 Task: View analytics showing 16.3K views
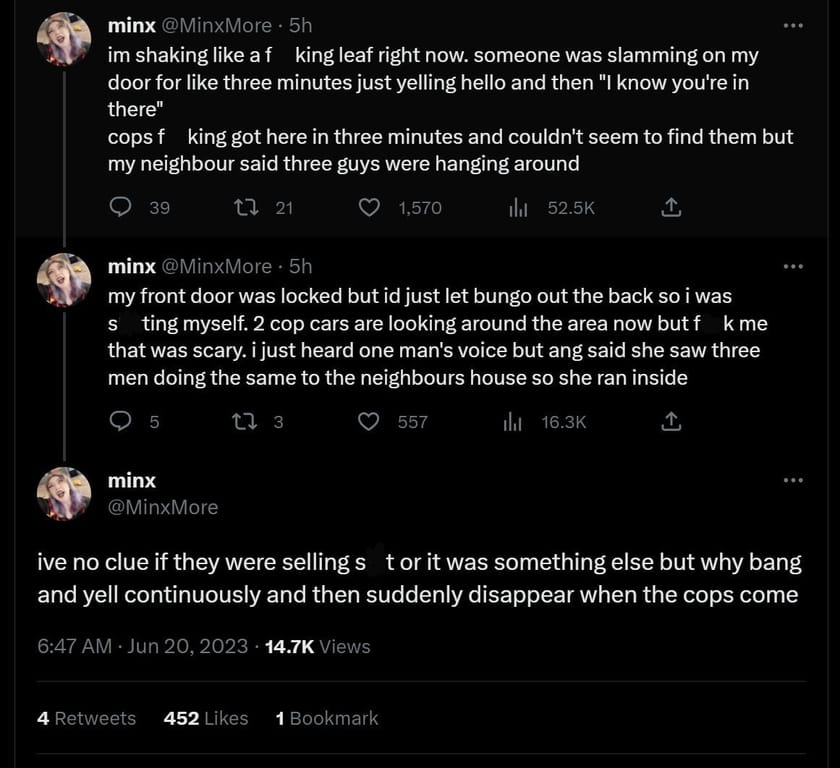click(512, 421)
